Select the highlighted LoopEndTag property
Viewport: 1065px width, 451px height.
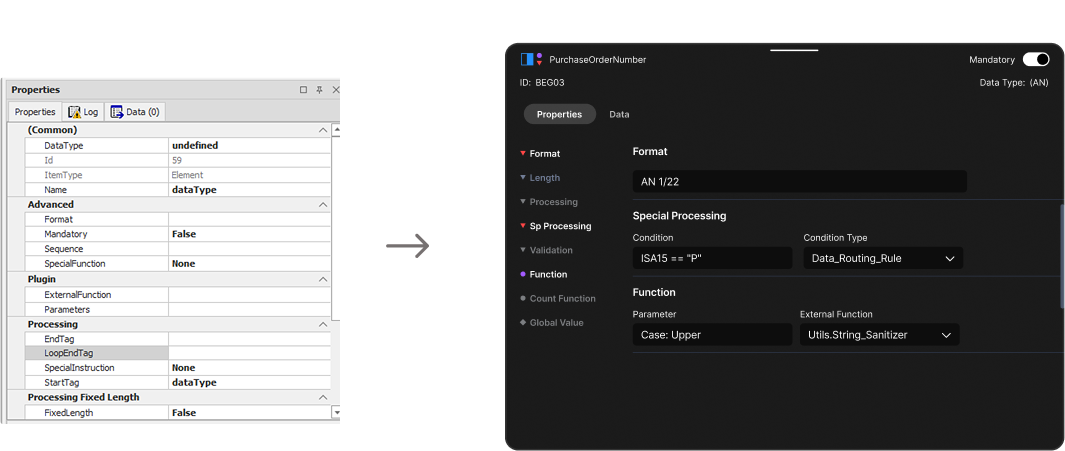point(96,353)
